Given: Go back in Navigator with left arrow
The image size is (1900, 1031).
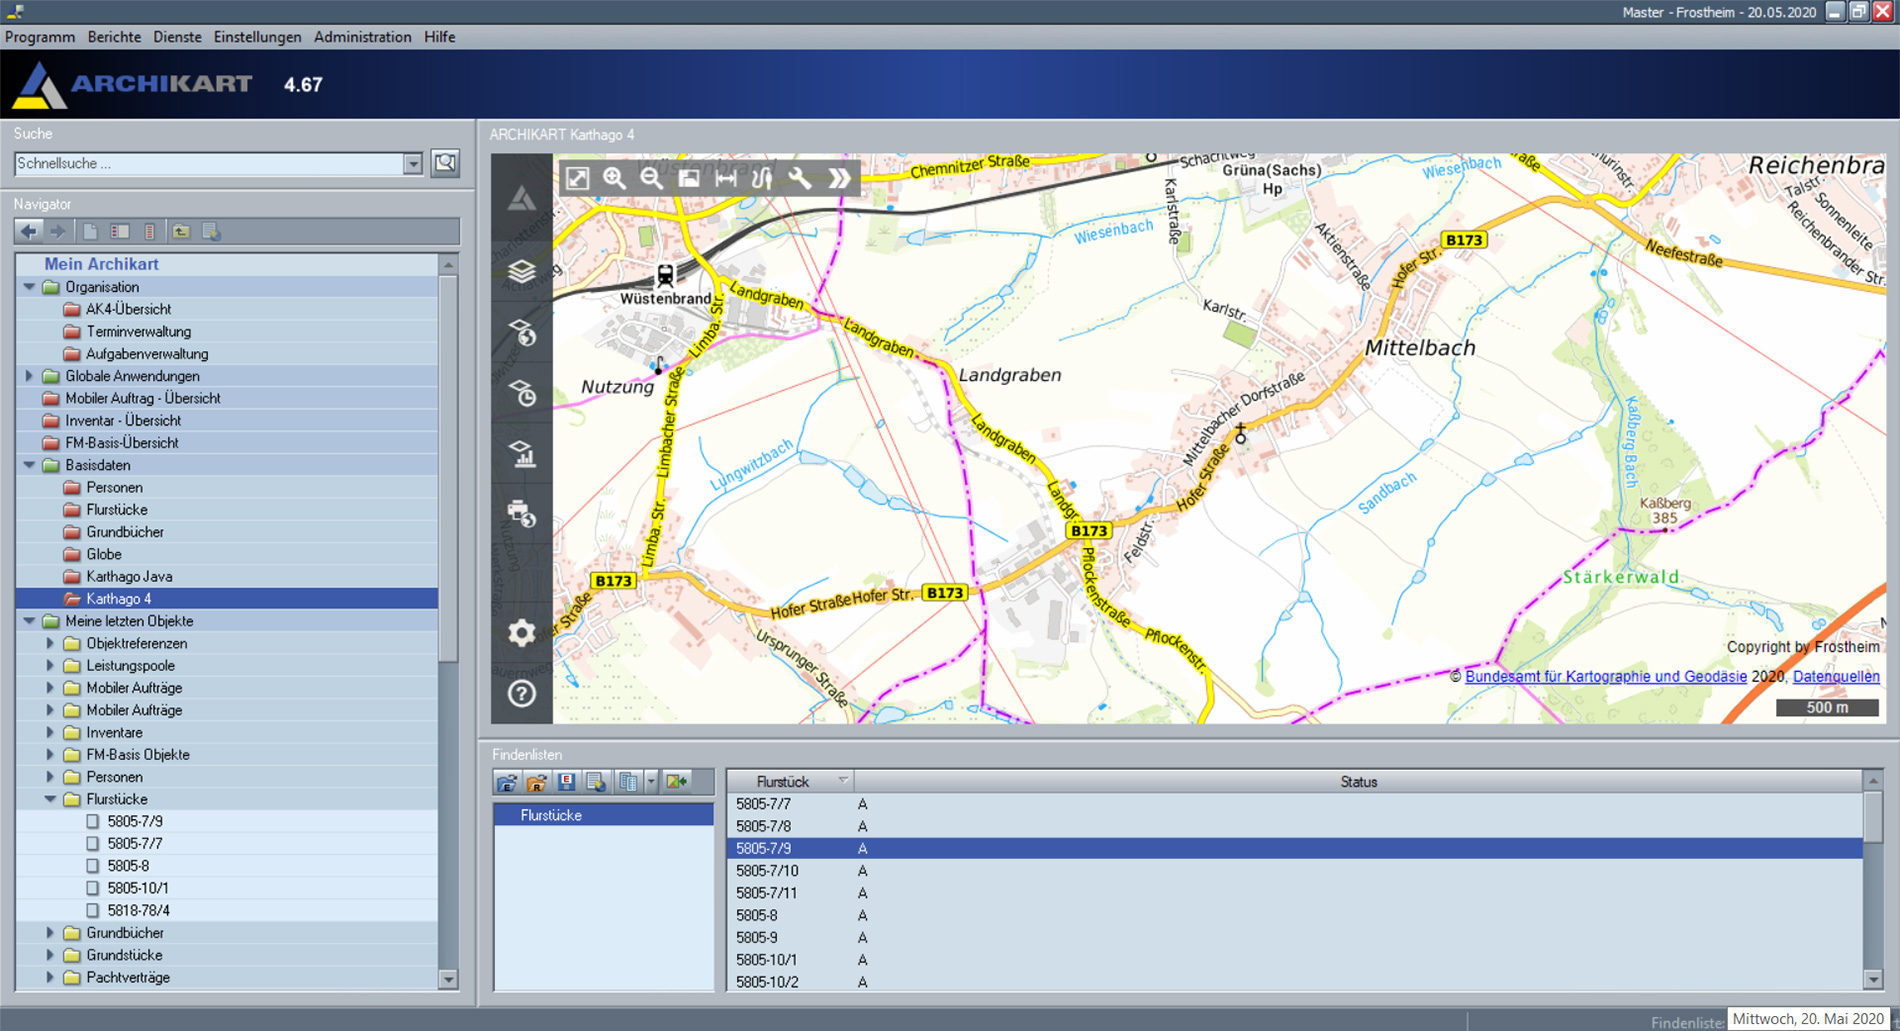Looking at the screenshot, I should [x=29, y=232].
